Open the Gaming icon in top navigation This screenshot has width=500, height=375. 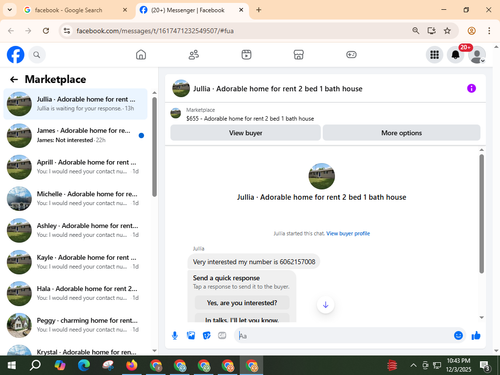351,55
